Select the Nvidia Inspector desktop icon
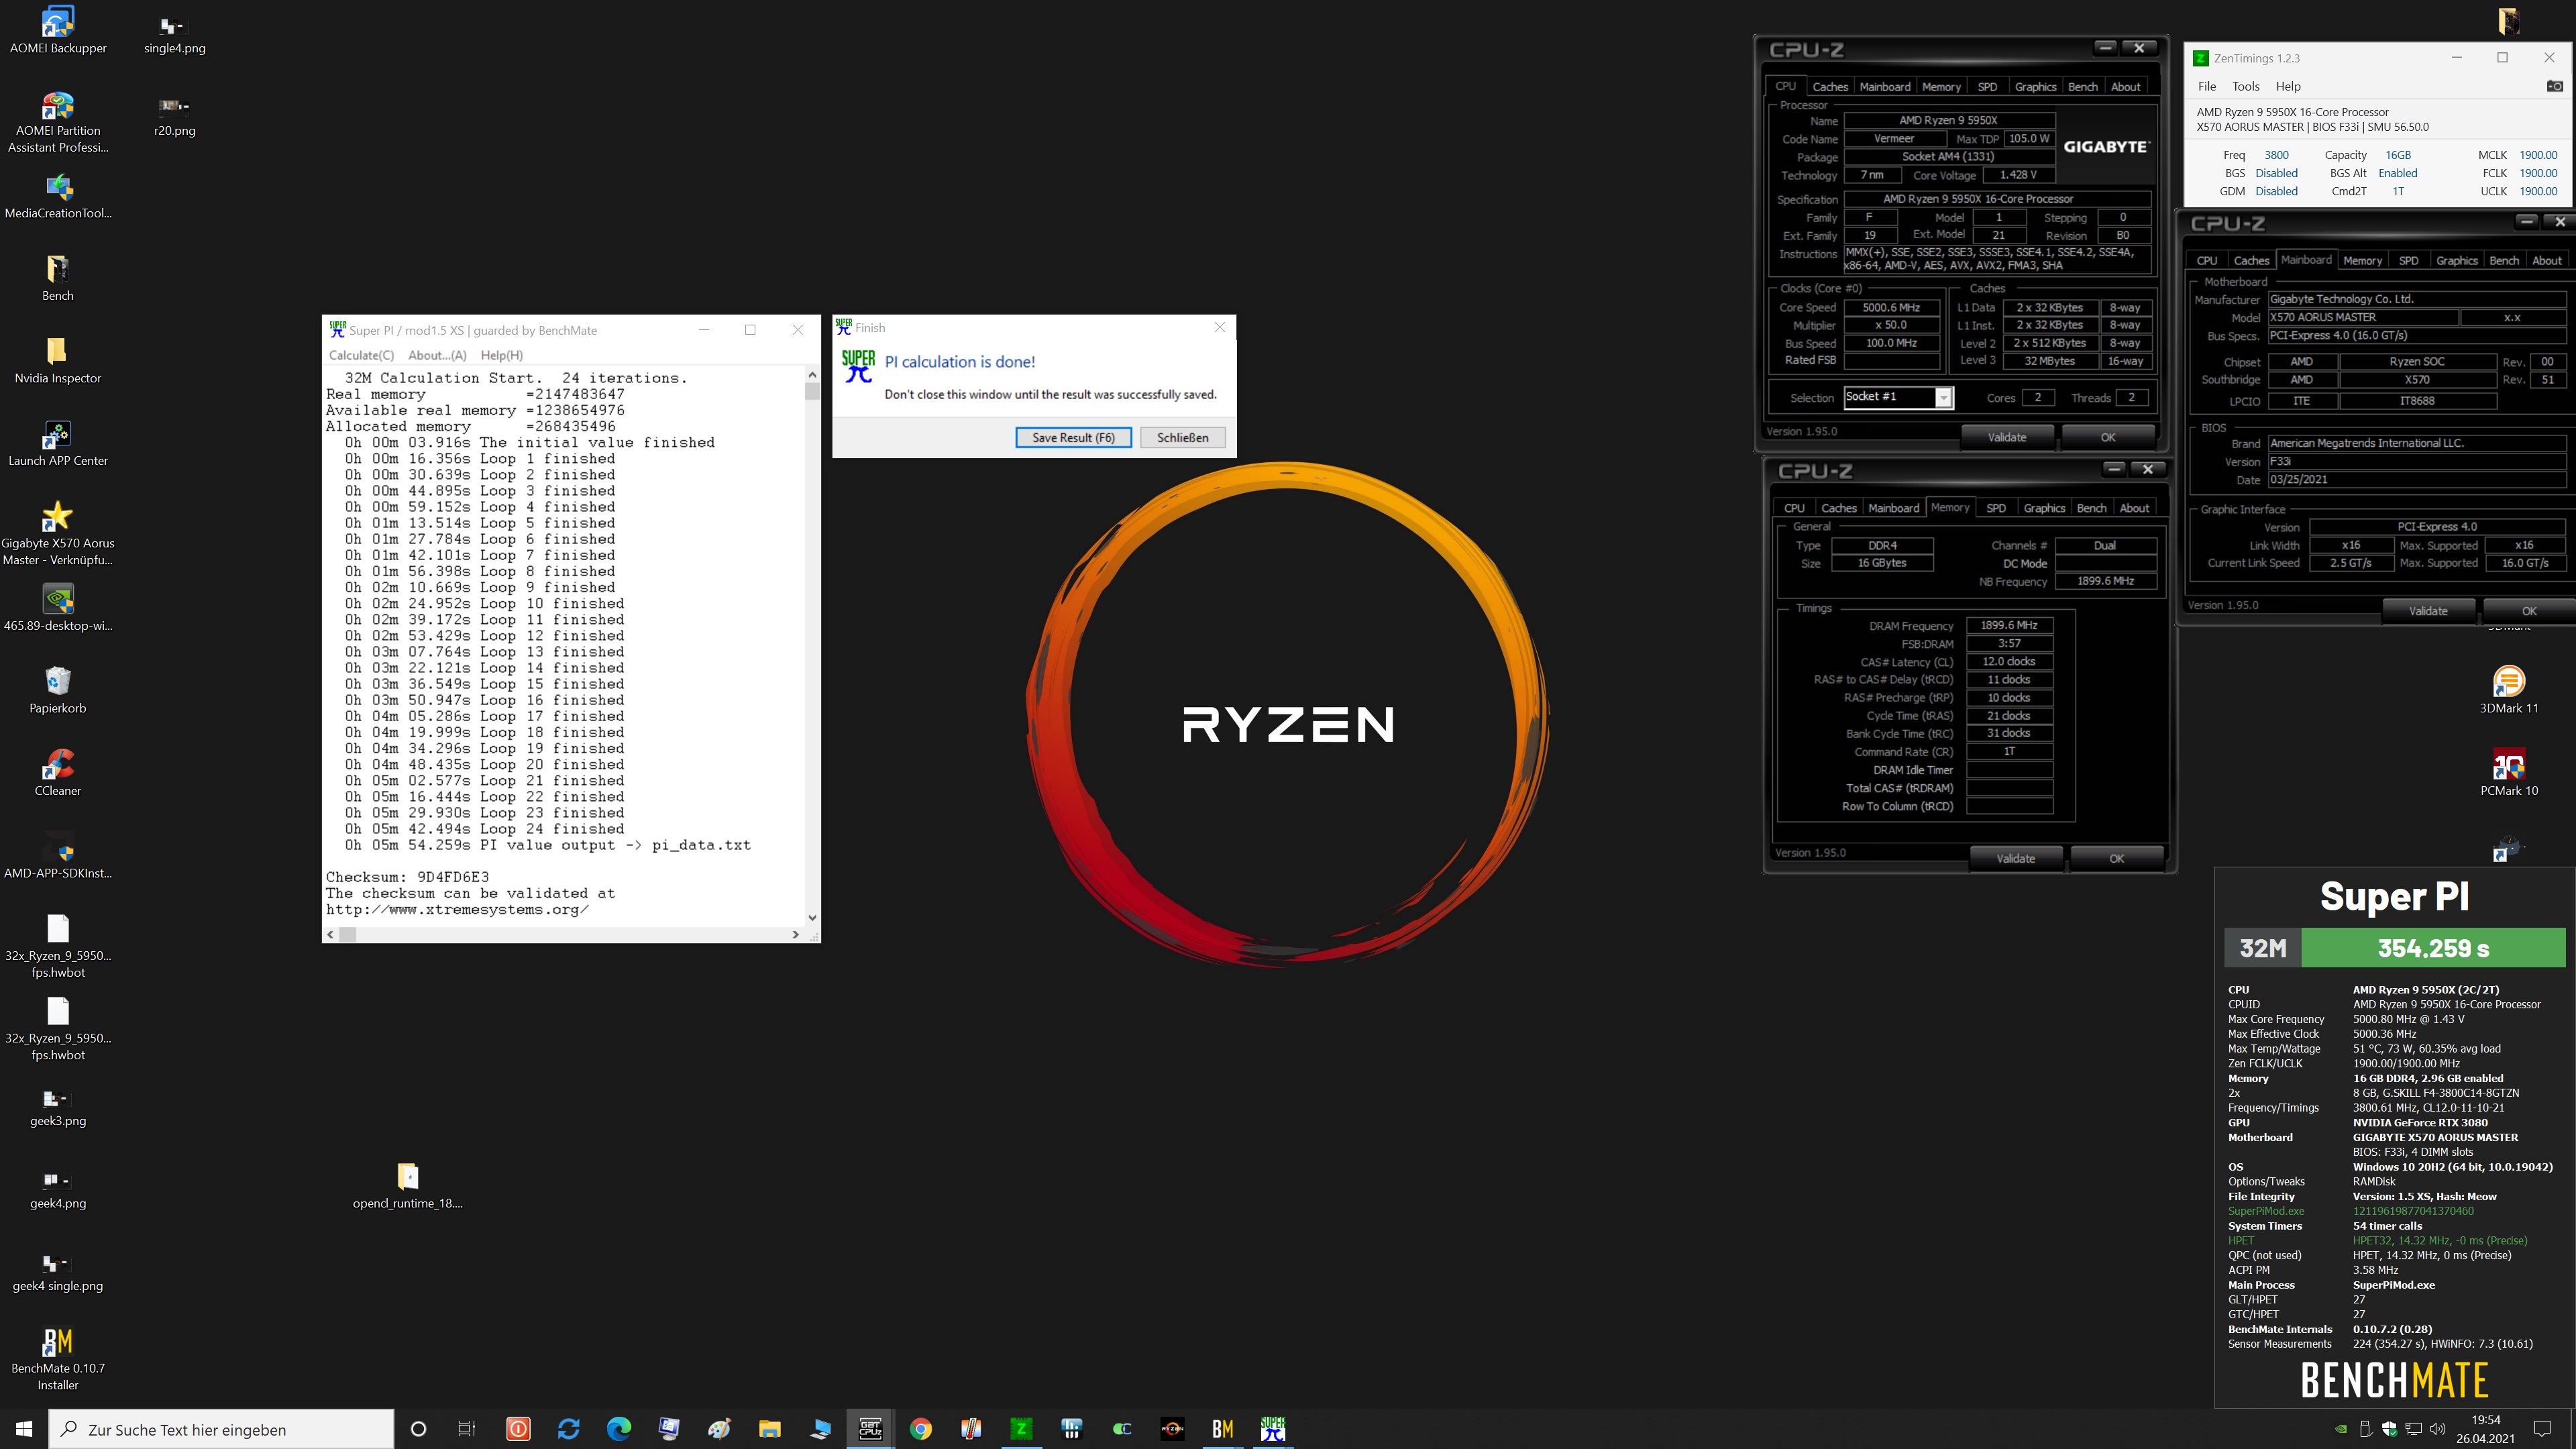Image resolution: width=2576 pixels, height=1449 pixels. (x=58, y=361)
